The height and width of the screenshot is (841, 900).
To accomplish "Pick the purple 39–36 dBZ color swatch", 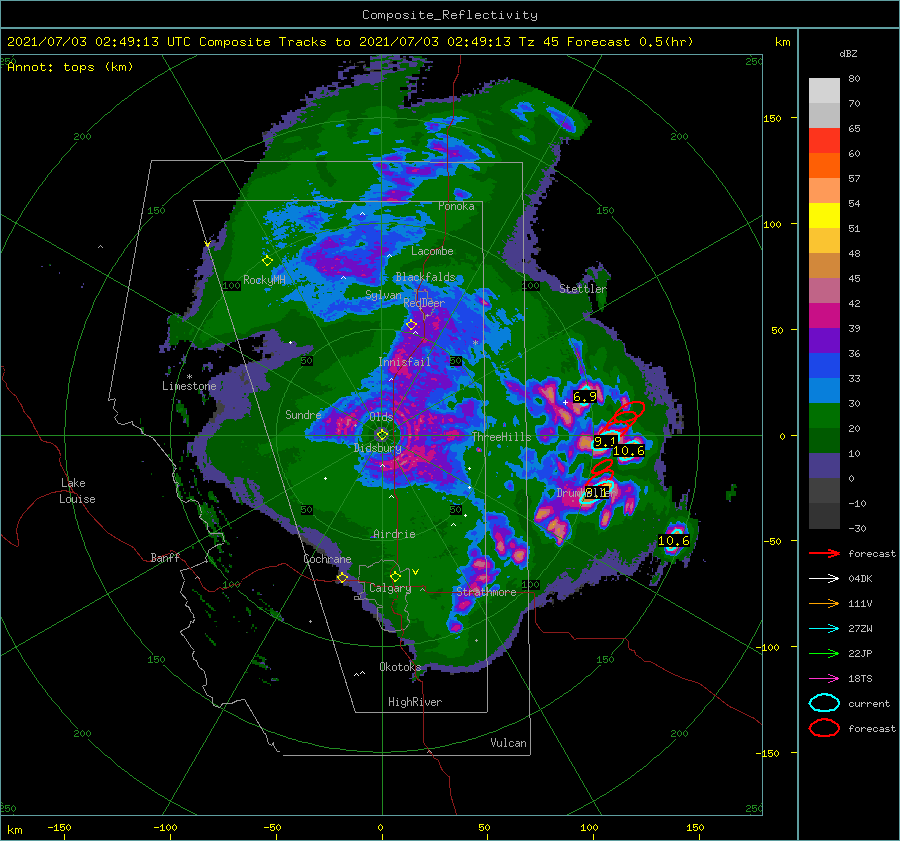I will 824,341.
